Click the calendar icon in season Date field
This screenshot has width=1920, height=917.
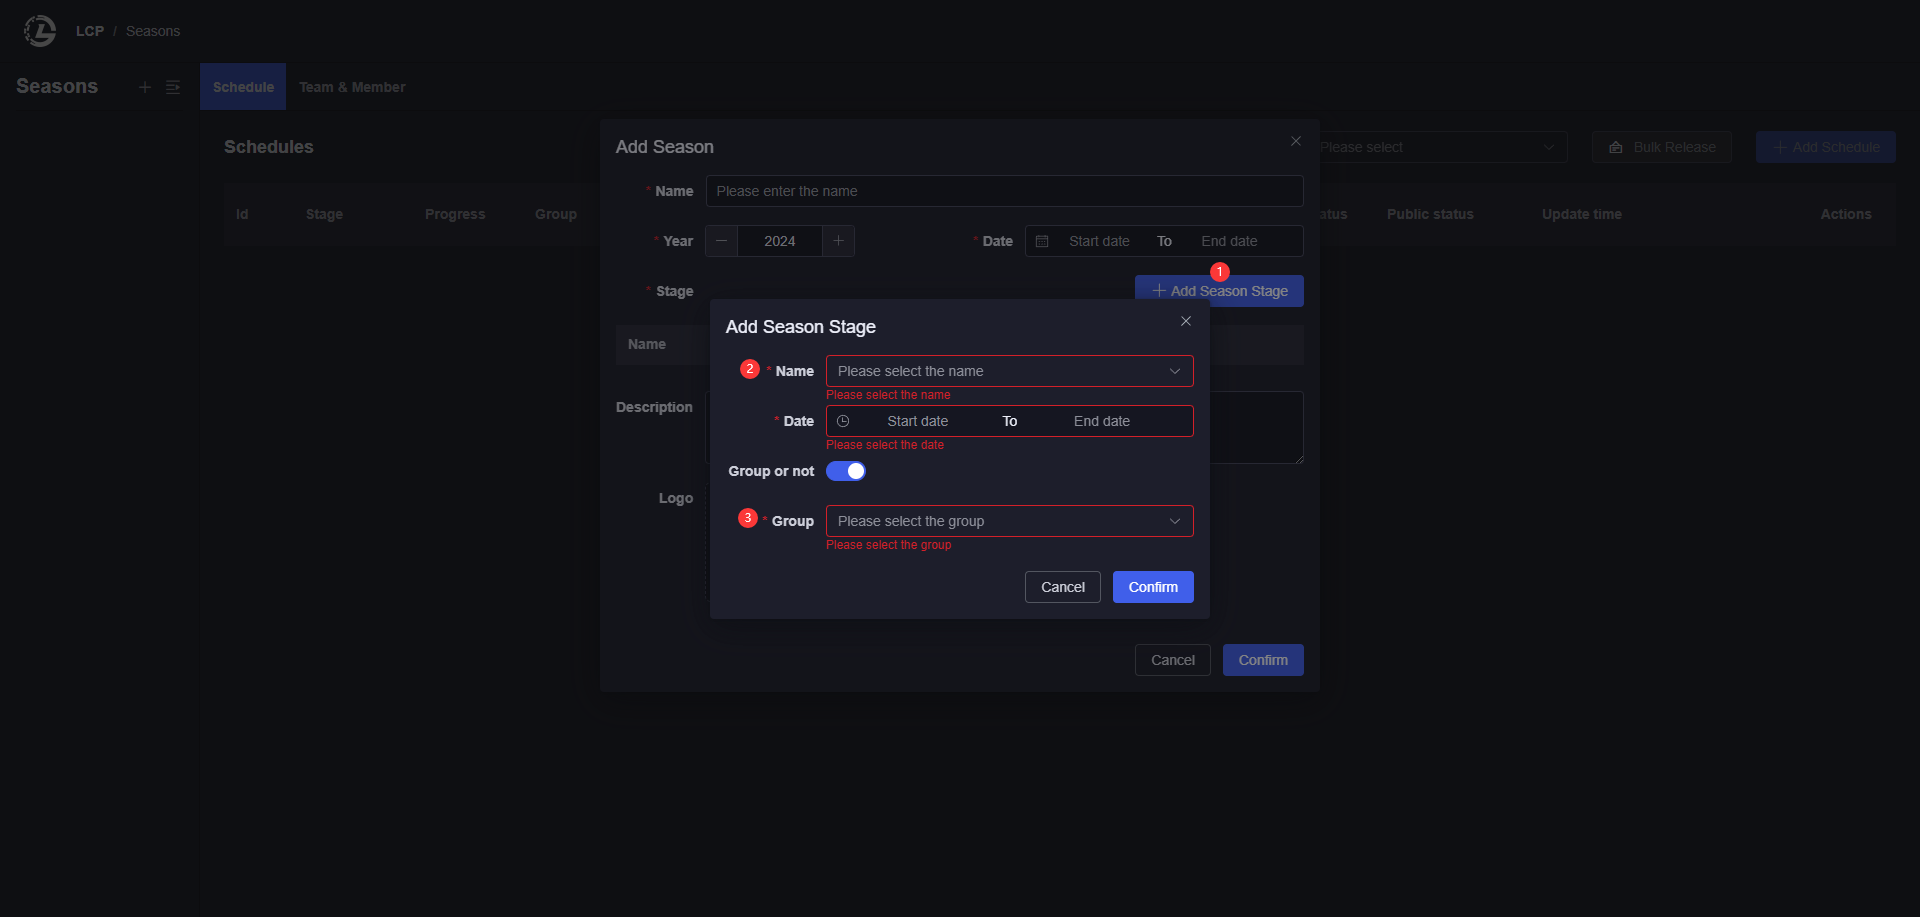[x=1042, y=241]
